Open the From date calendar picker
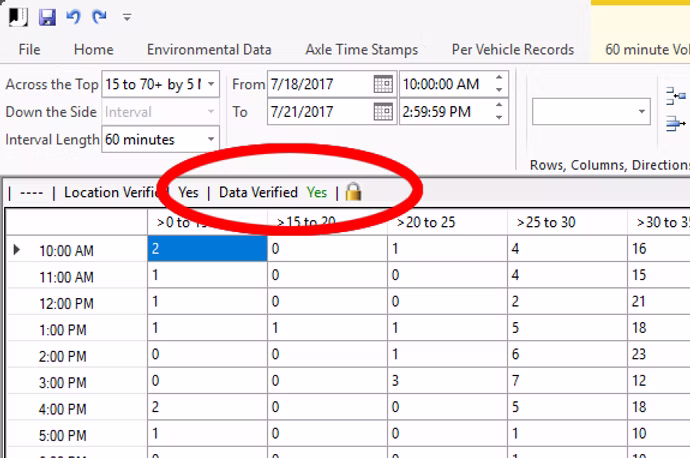Image resolution: width=690 pixels, height=458 pixels. click(383, 84)
